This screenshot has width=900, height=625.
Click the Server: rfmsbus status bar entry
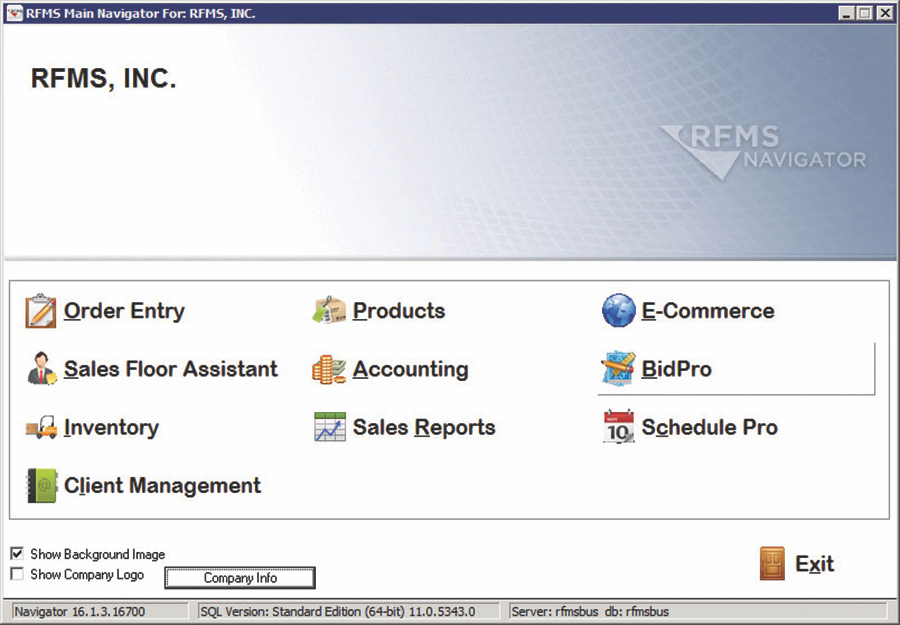tap(590, 612)
